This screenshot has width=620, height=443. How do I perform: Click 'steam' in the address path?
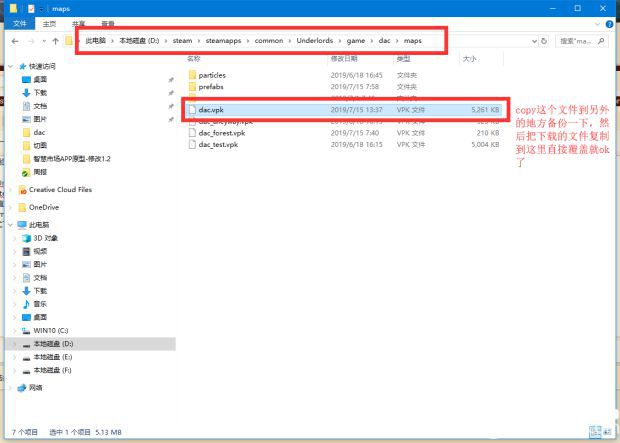coord(182,41)
